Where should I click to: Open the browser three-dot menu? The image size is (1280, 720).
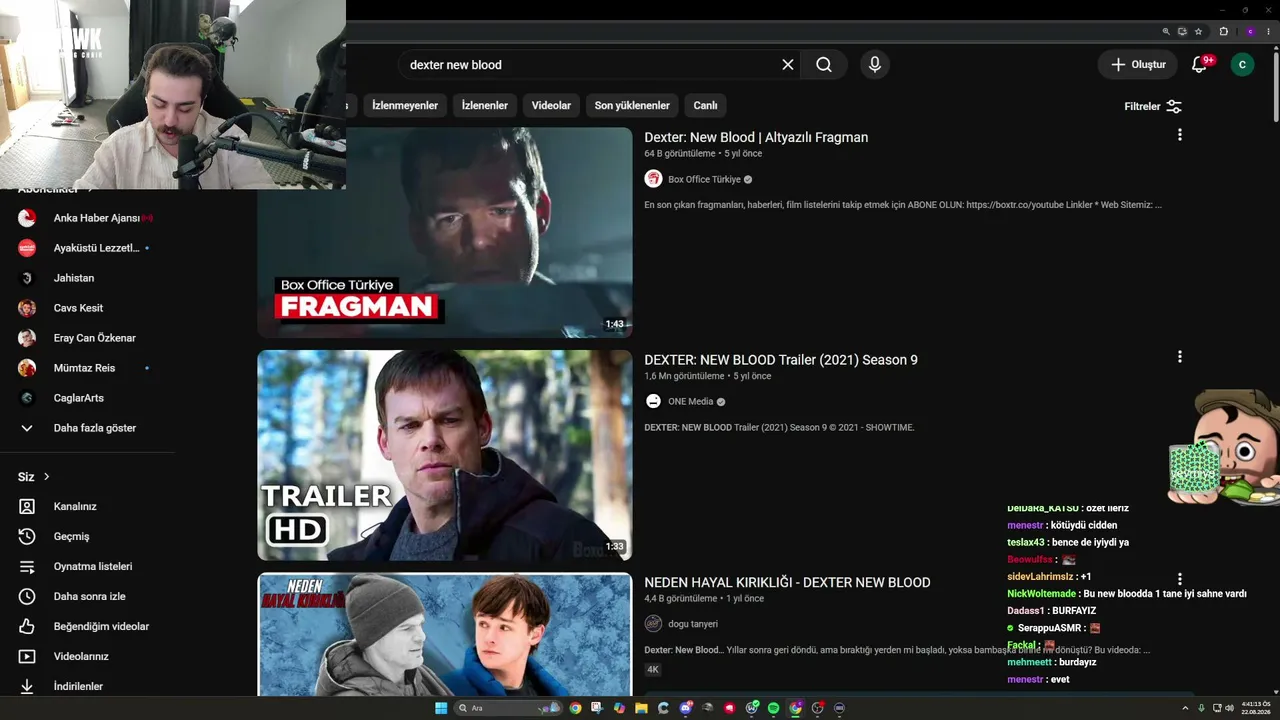tap(1268, 32)
